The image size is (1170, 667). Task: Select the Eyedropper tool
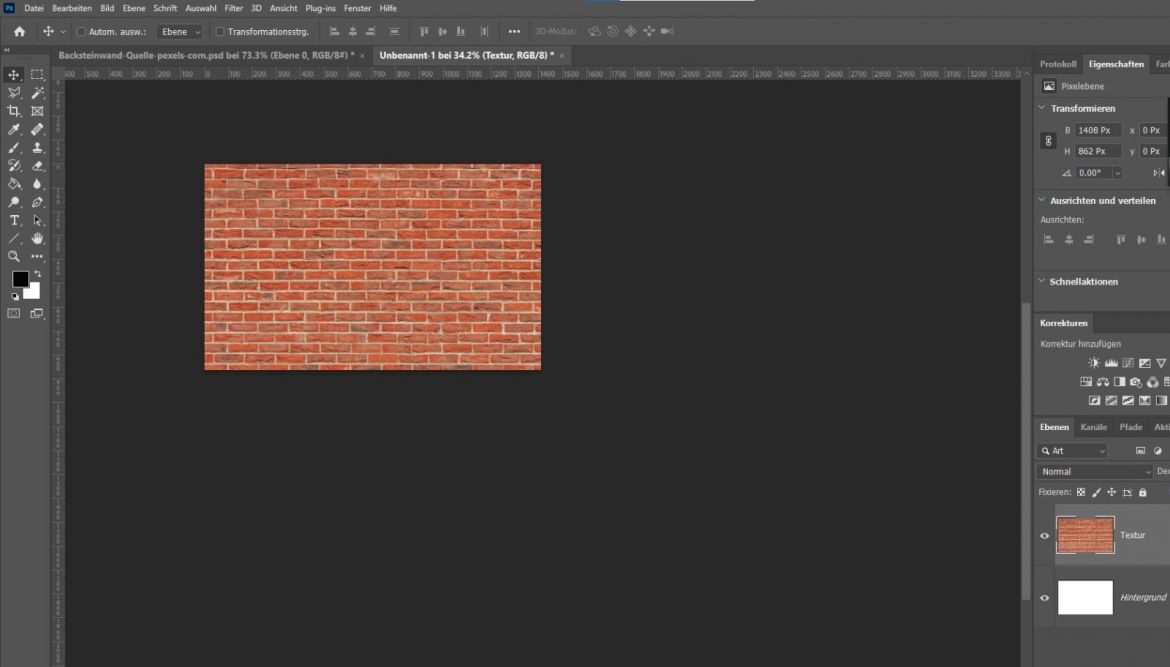coord(13,129)
